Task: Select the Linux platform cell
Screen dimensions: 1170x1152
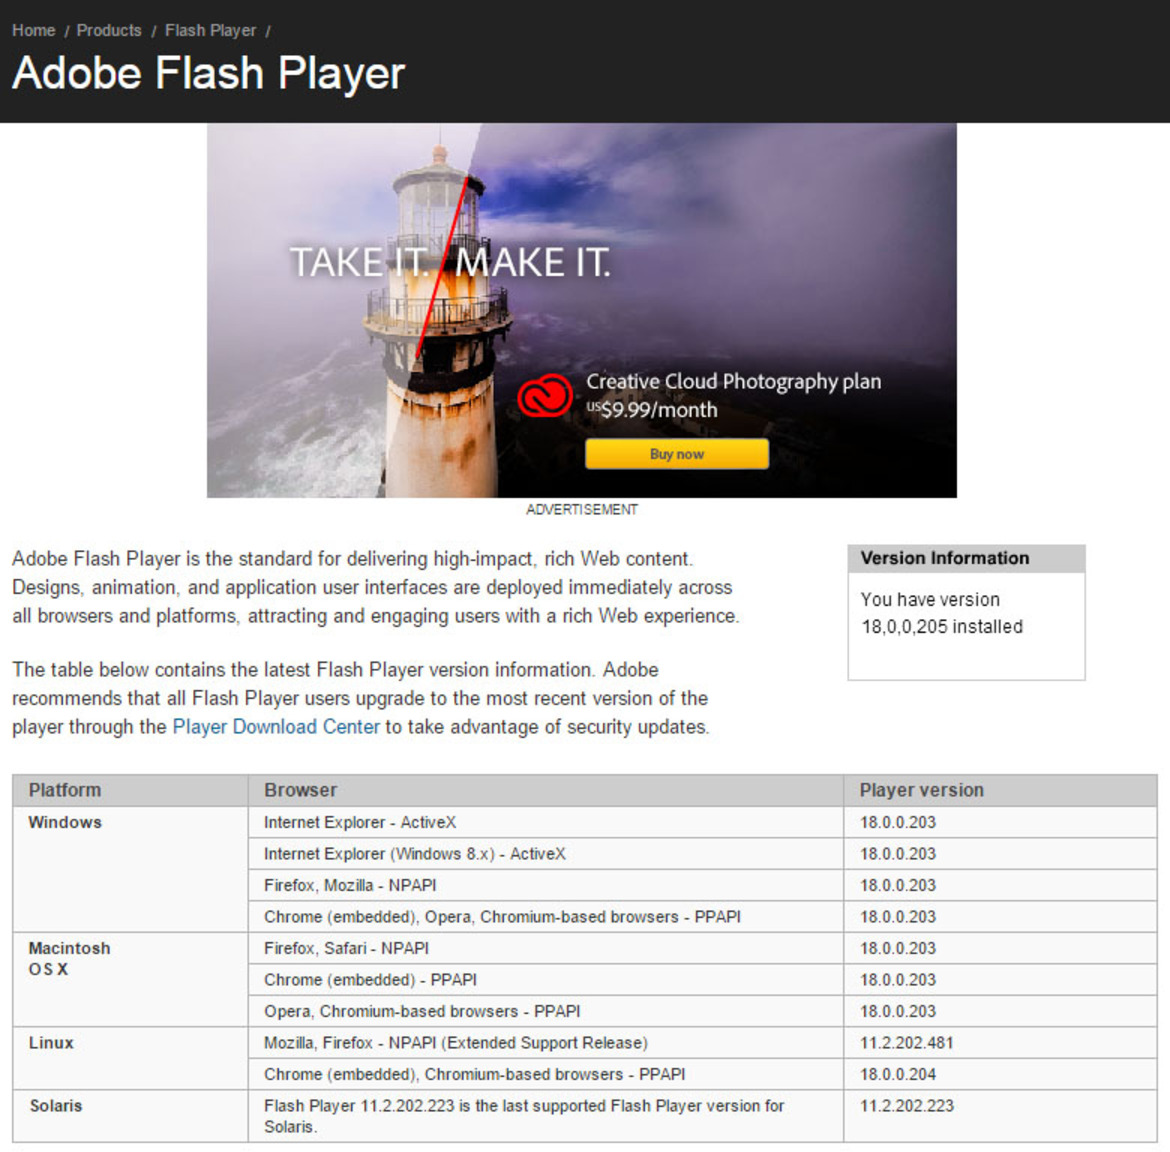Action: pos(131,1058)
